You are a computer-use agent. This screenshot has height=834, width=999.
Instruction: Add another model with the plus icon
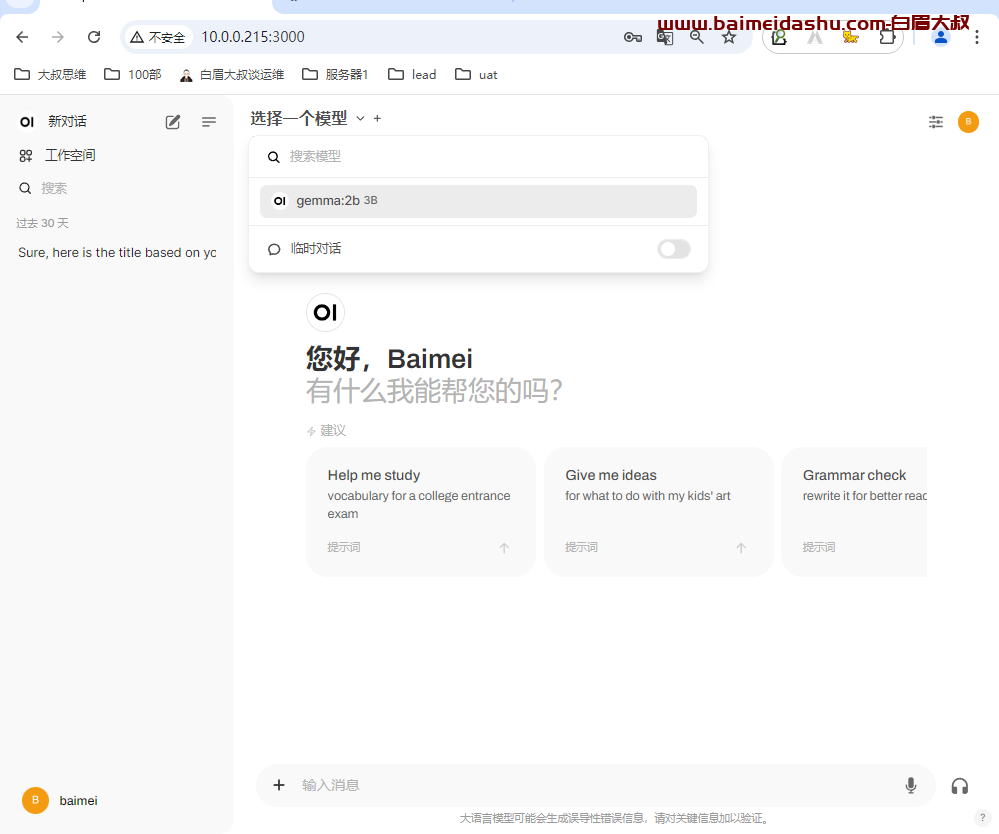(x=377, y=119)
